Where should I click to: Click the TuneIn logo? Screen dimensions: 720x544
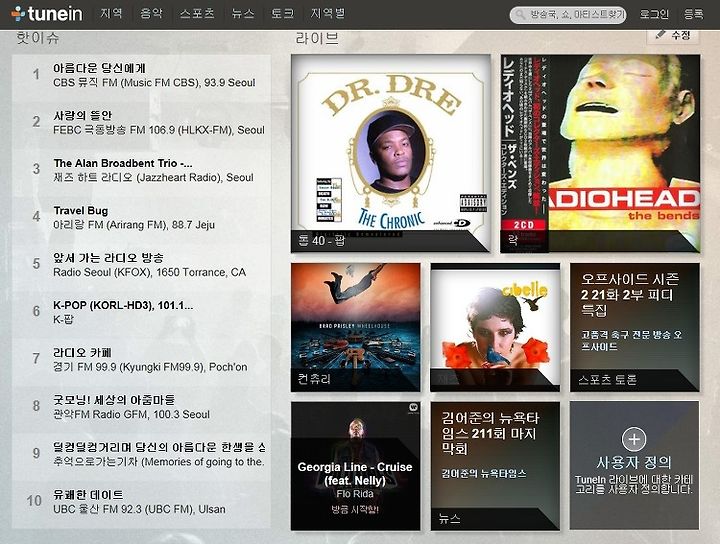pos(47,13)
